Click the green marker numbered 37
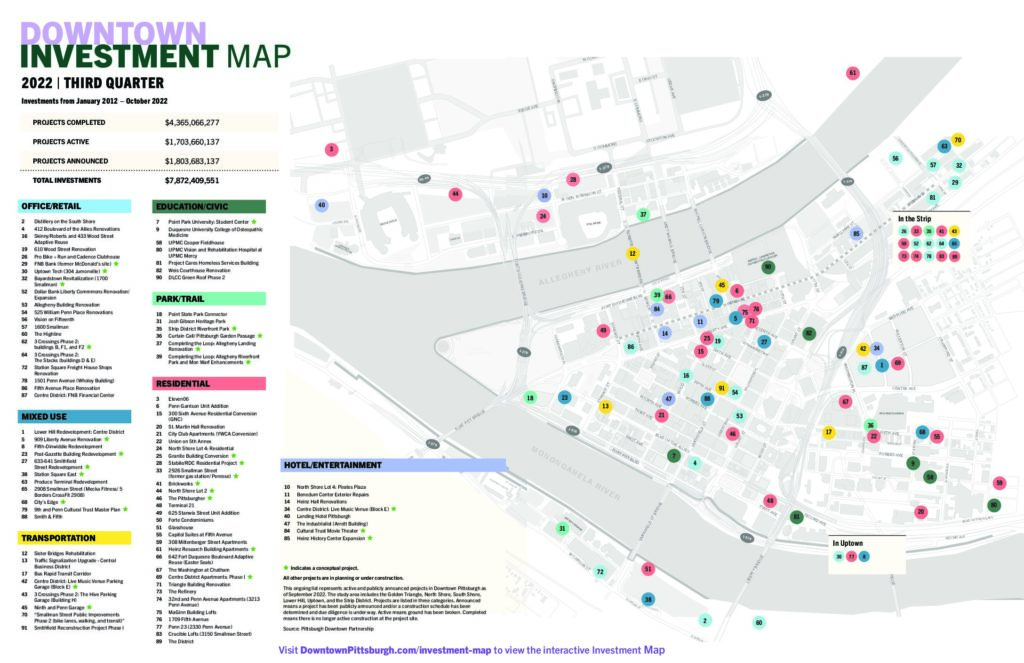 coord(643,214)
